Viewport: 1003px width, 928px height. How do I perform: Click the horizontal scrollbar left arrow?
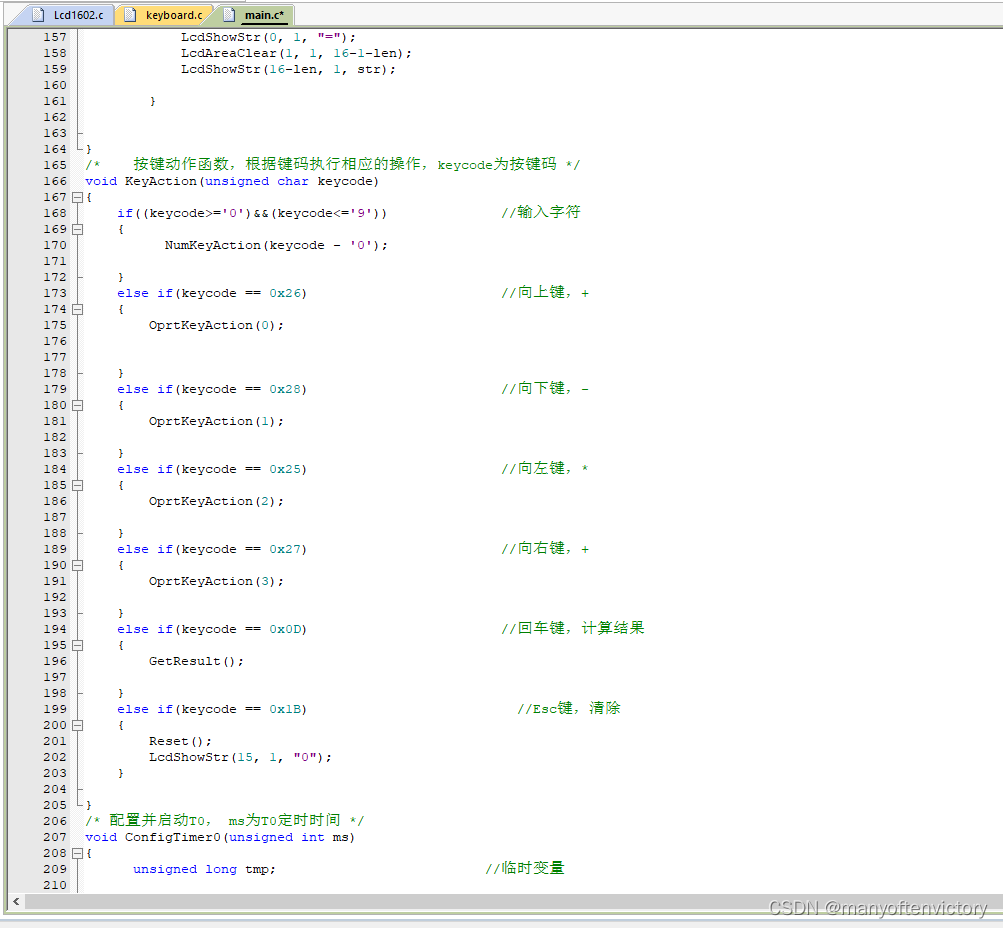click(16, 902)
